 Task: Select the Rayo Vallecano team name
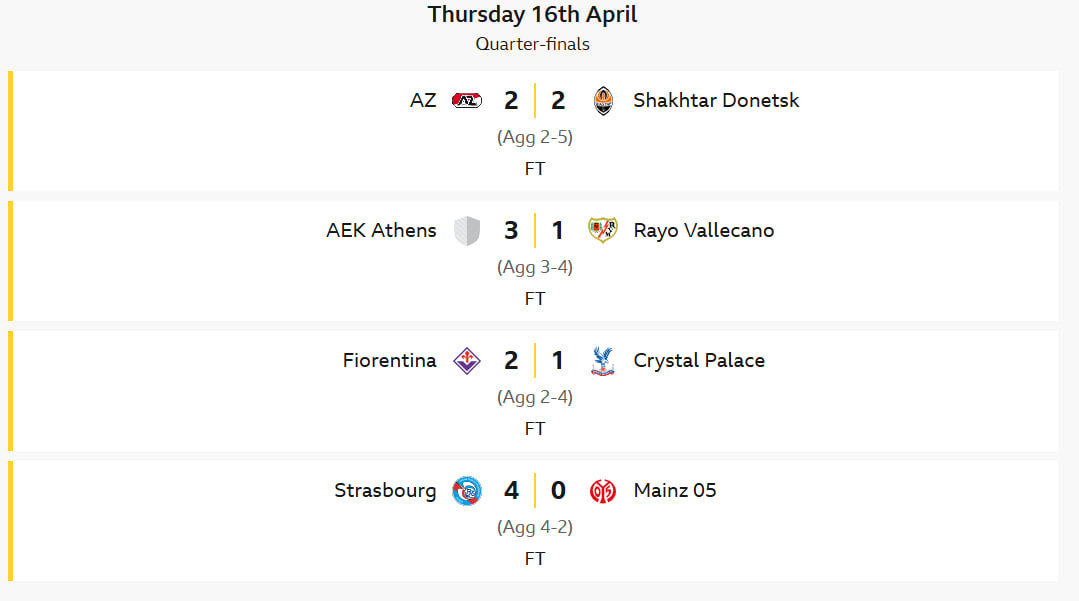[703, 230]
